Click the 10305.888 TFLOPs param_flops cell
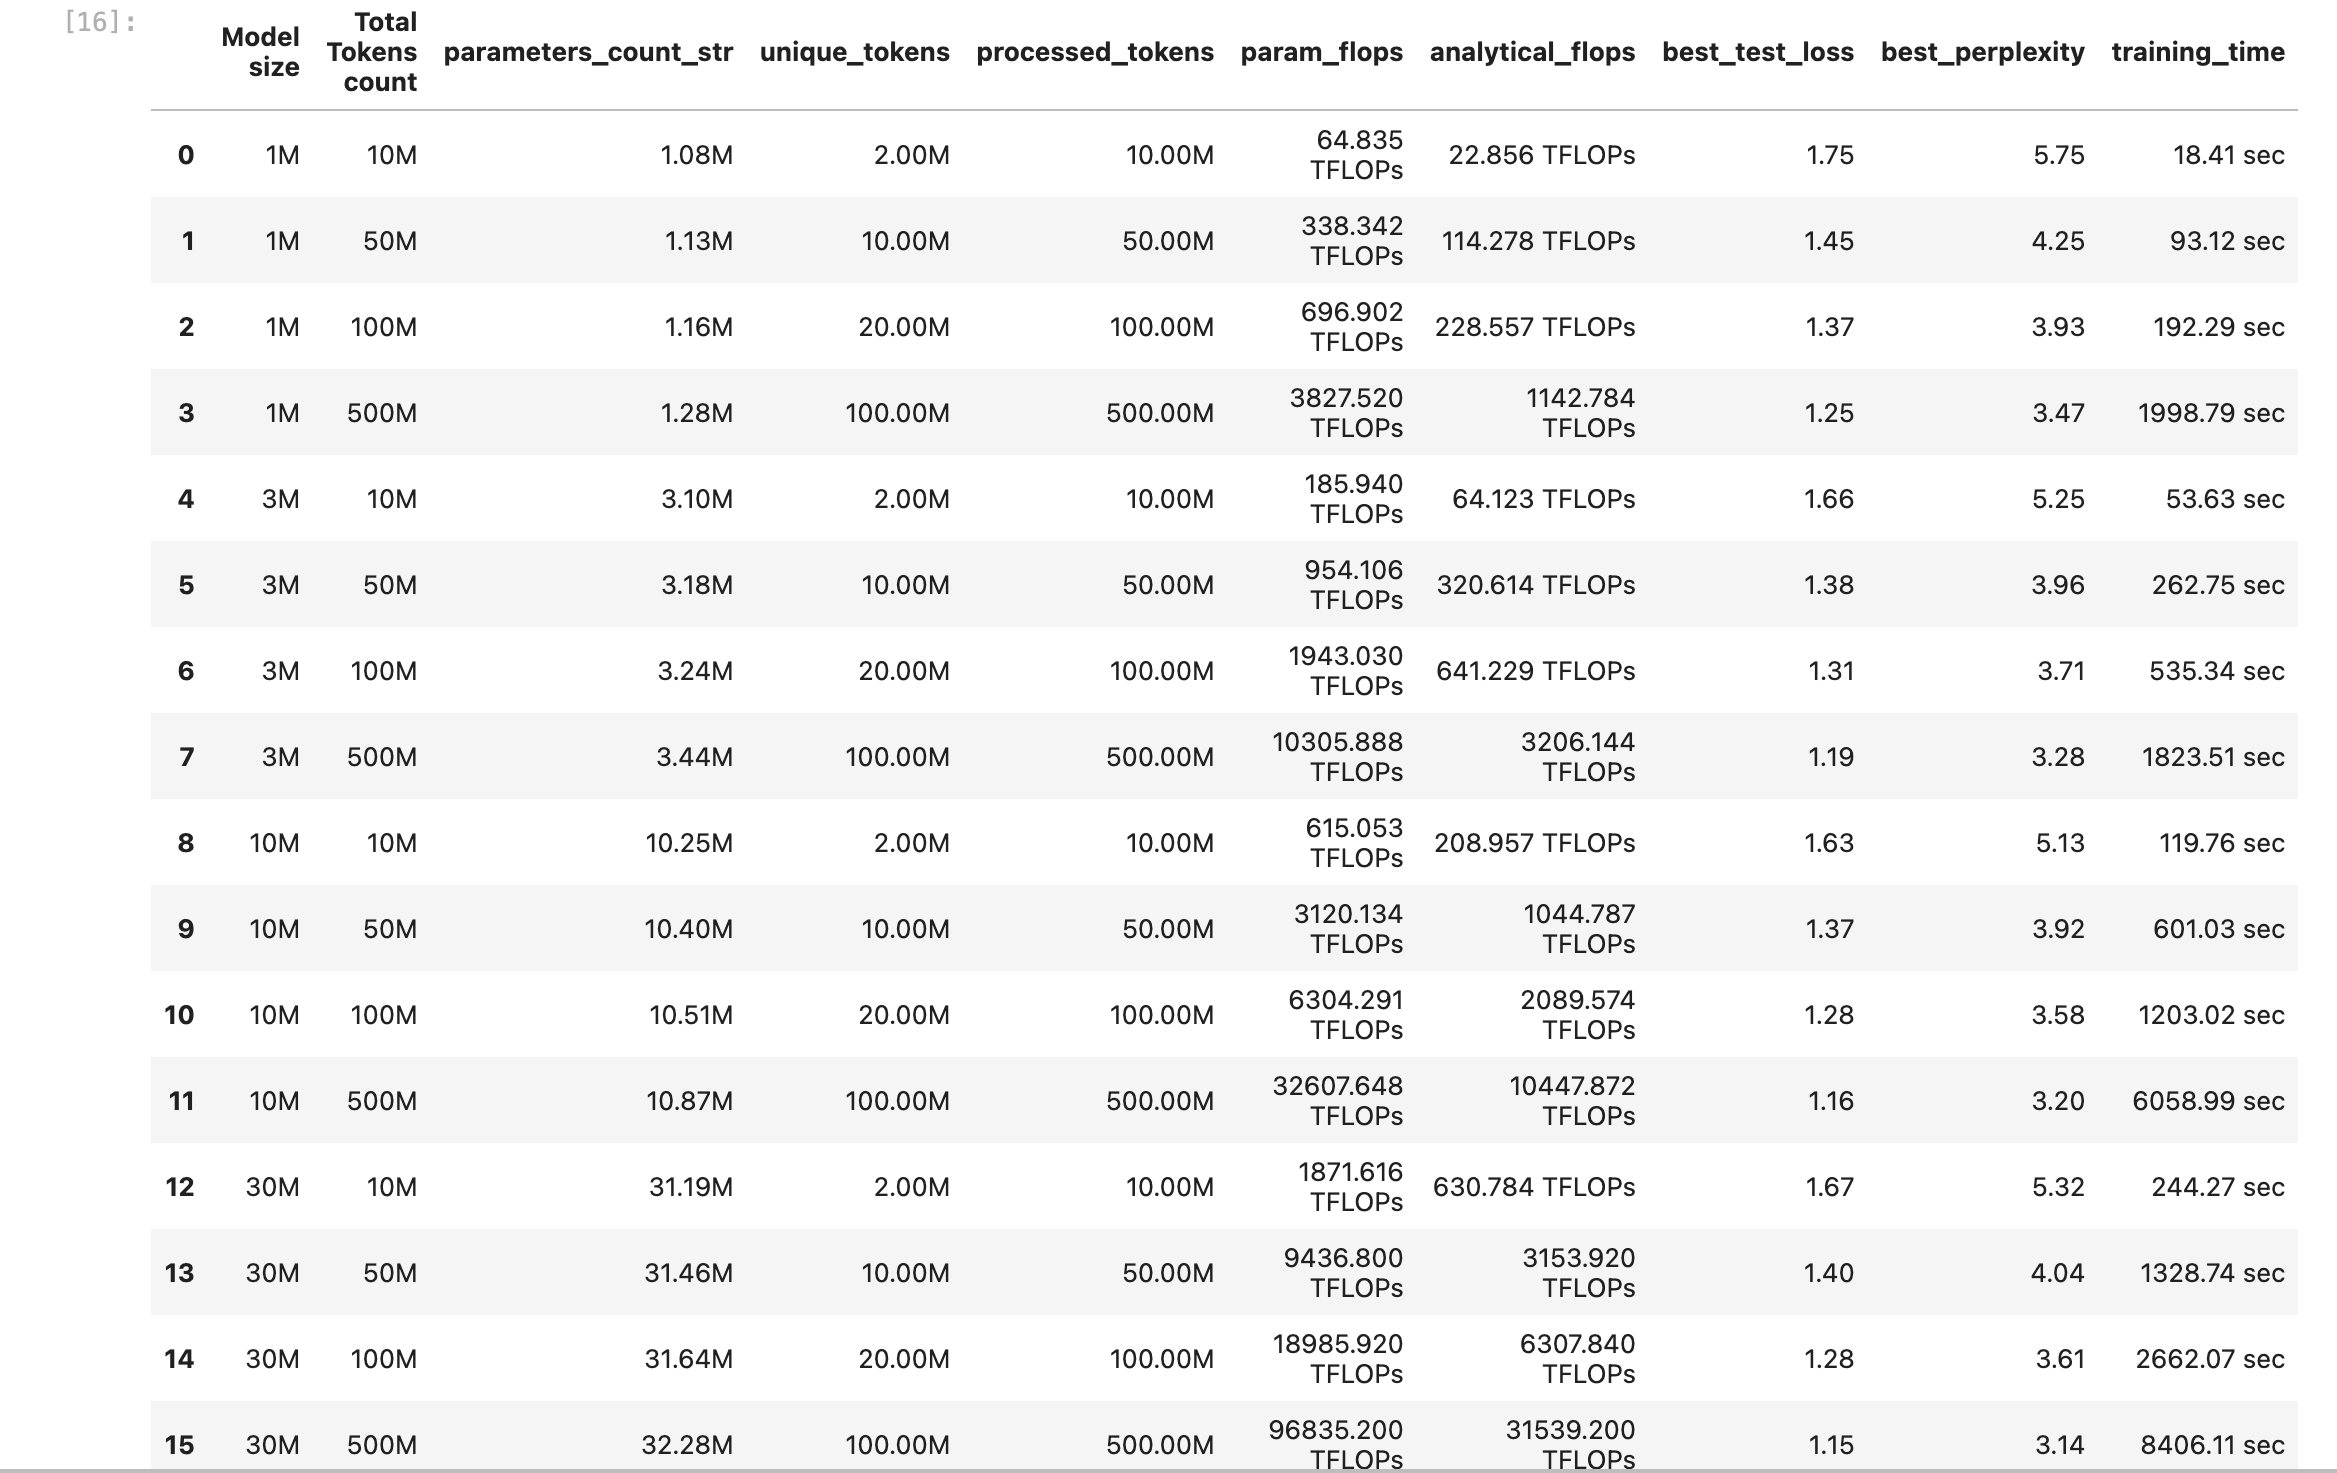This screenshot has height=1473, width=2337. [x=1337, y=757]
